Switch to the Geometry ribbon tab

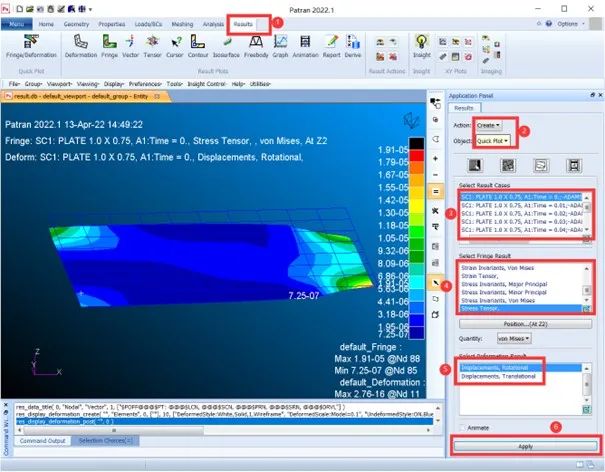pyautogui.click(x=76, y=24)
